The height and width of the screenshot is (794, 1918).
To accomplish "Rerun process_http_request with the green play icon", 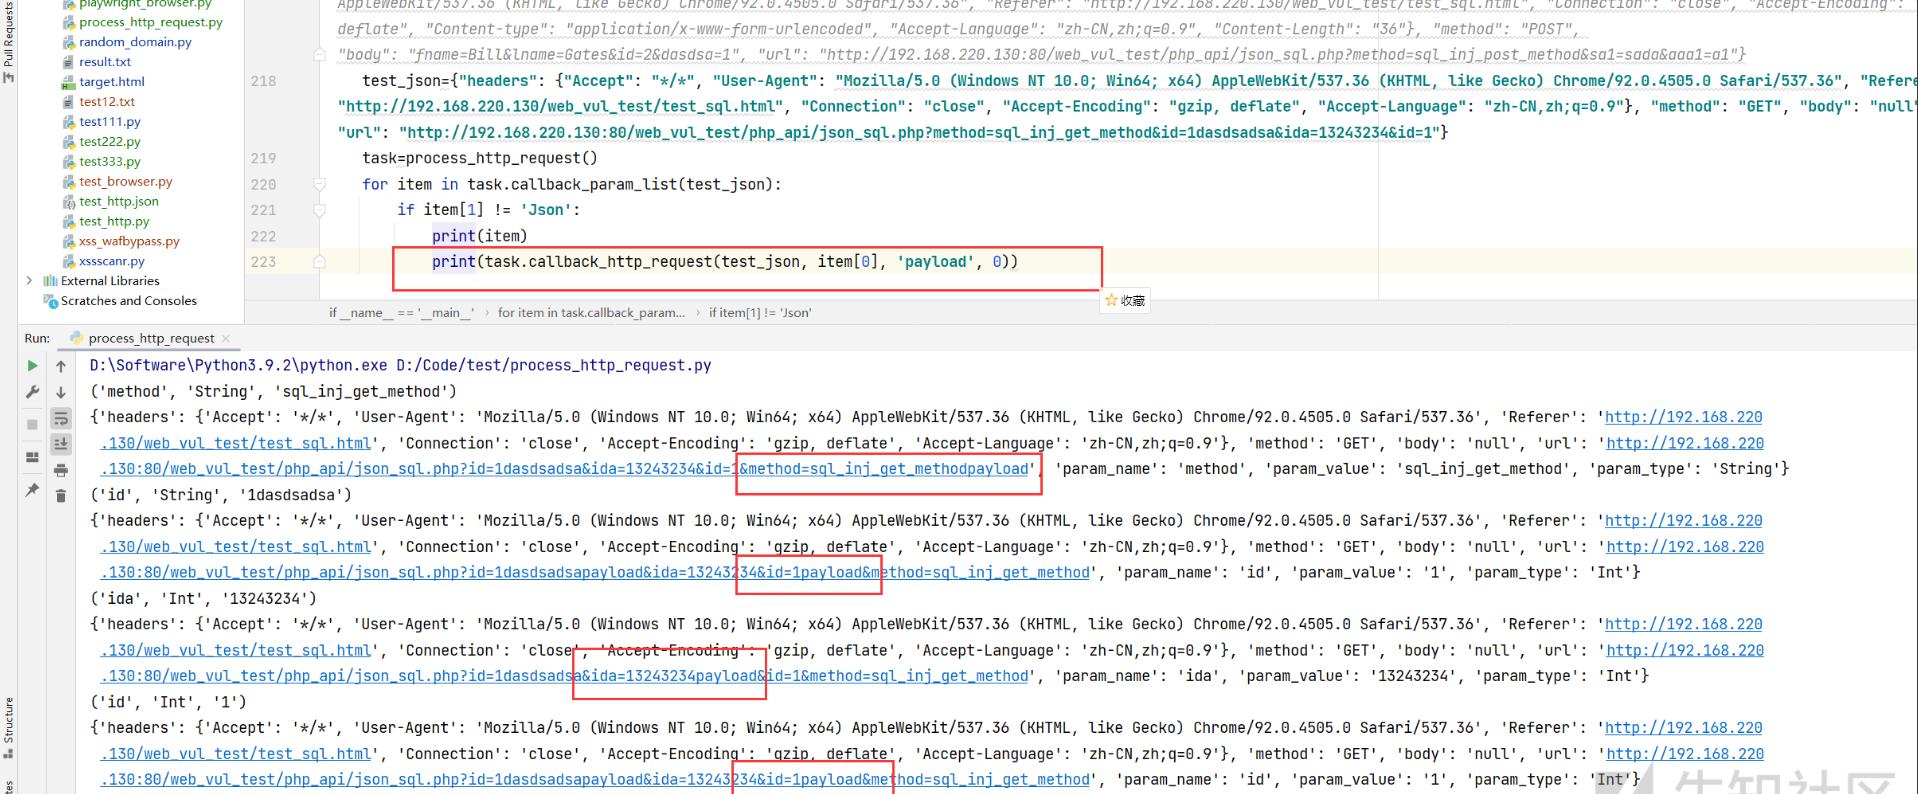I will click(32, 366).
